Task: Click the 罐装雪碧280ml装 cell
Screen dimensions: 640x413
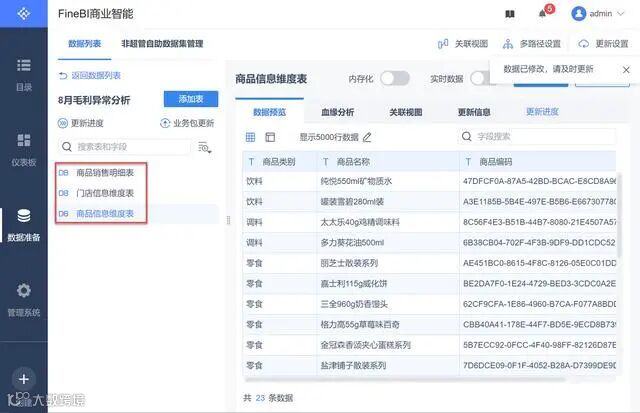Action: click(388, 202)
